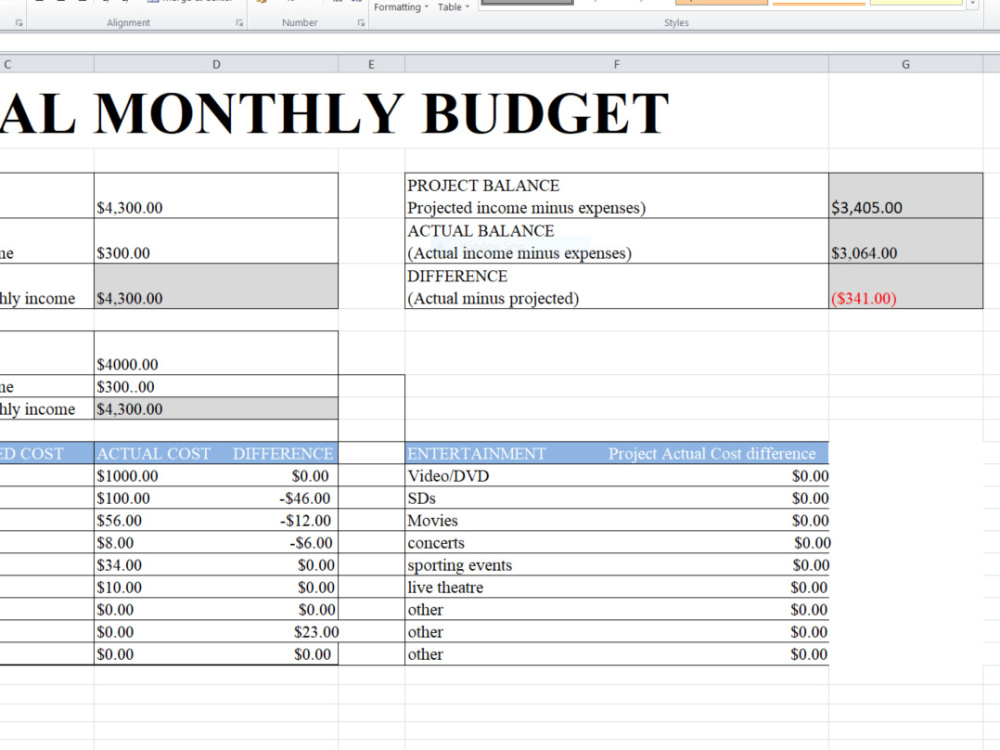
Task: Select the DIFFERENCE (Actual minus projected) cell
Action: pyautogui.click(x=617, y=286)
